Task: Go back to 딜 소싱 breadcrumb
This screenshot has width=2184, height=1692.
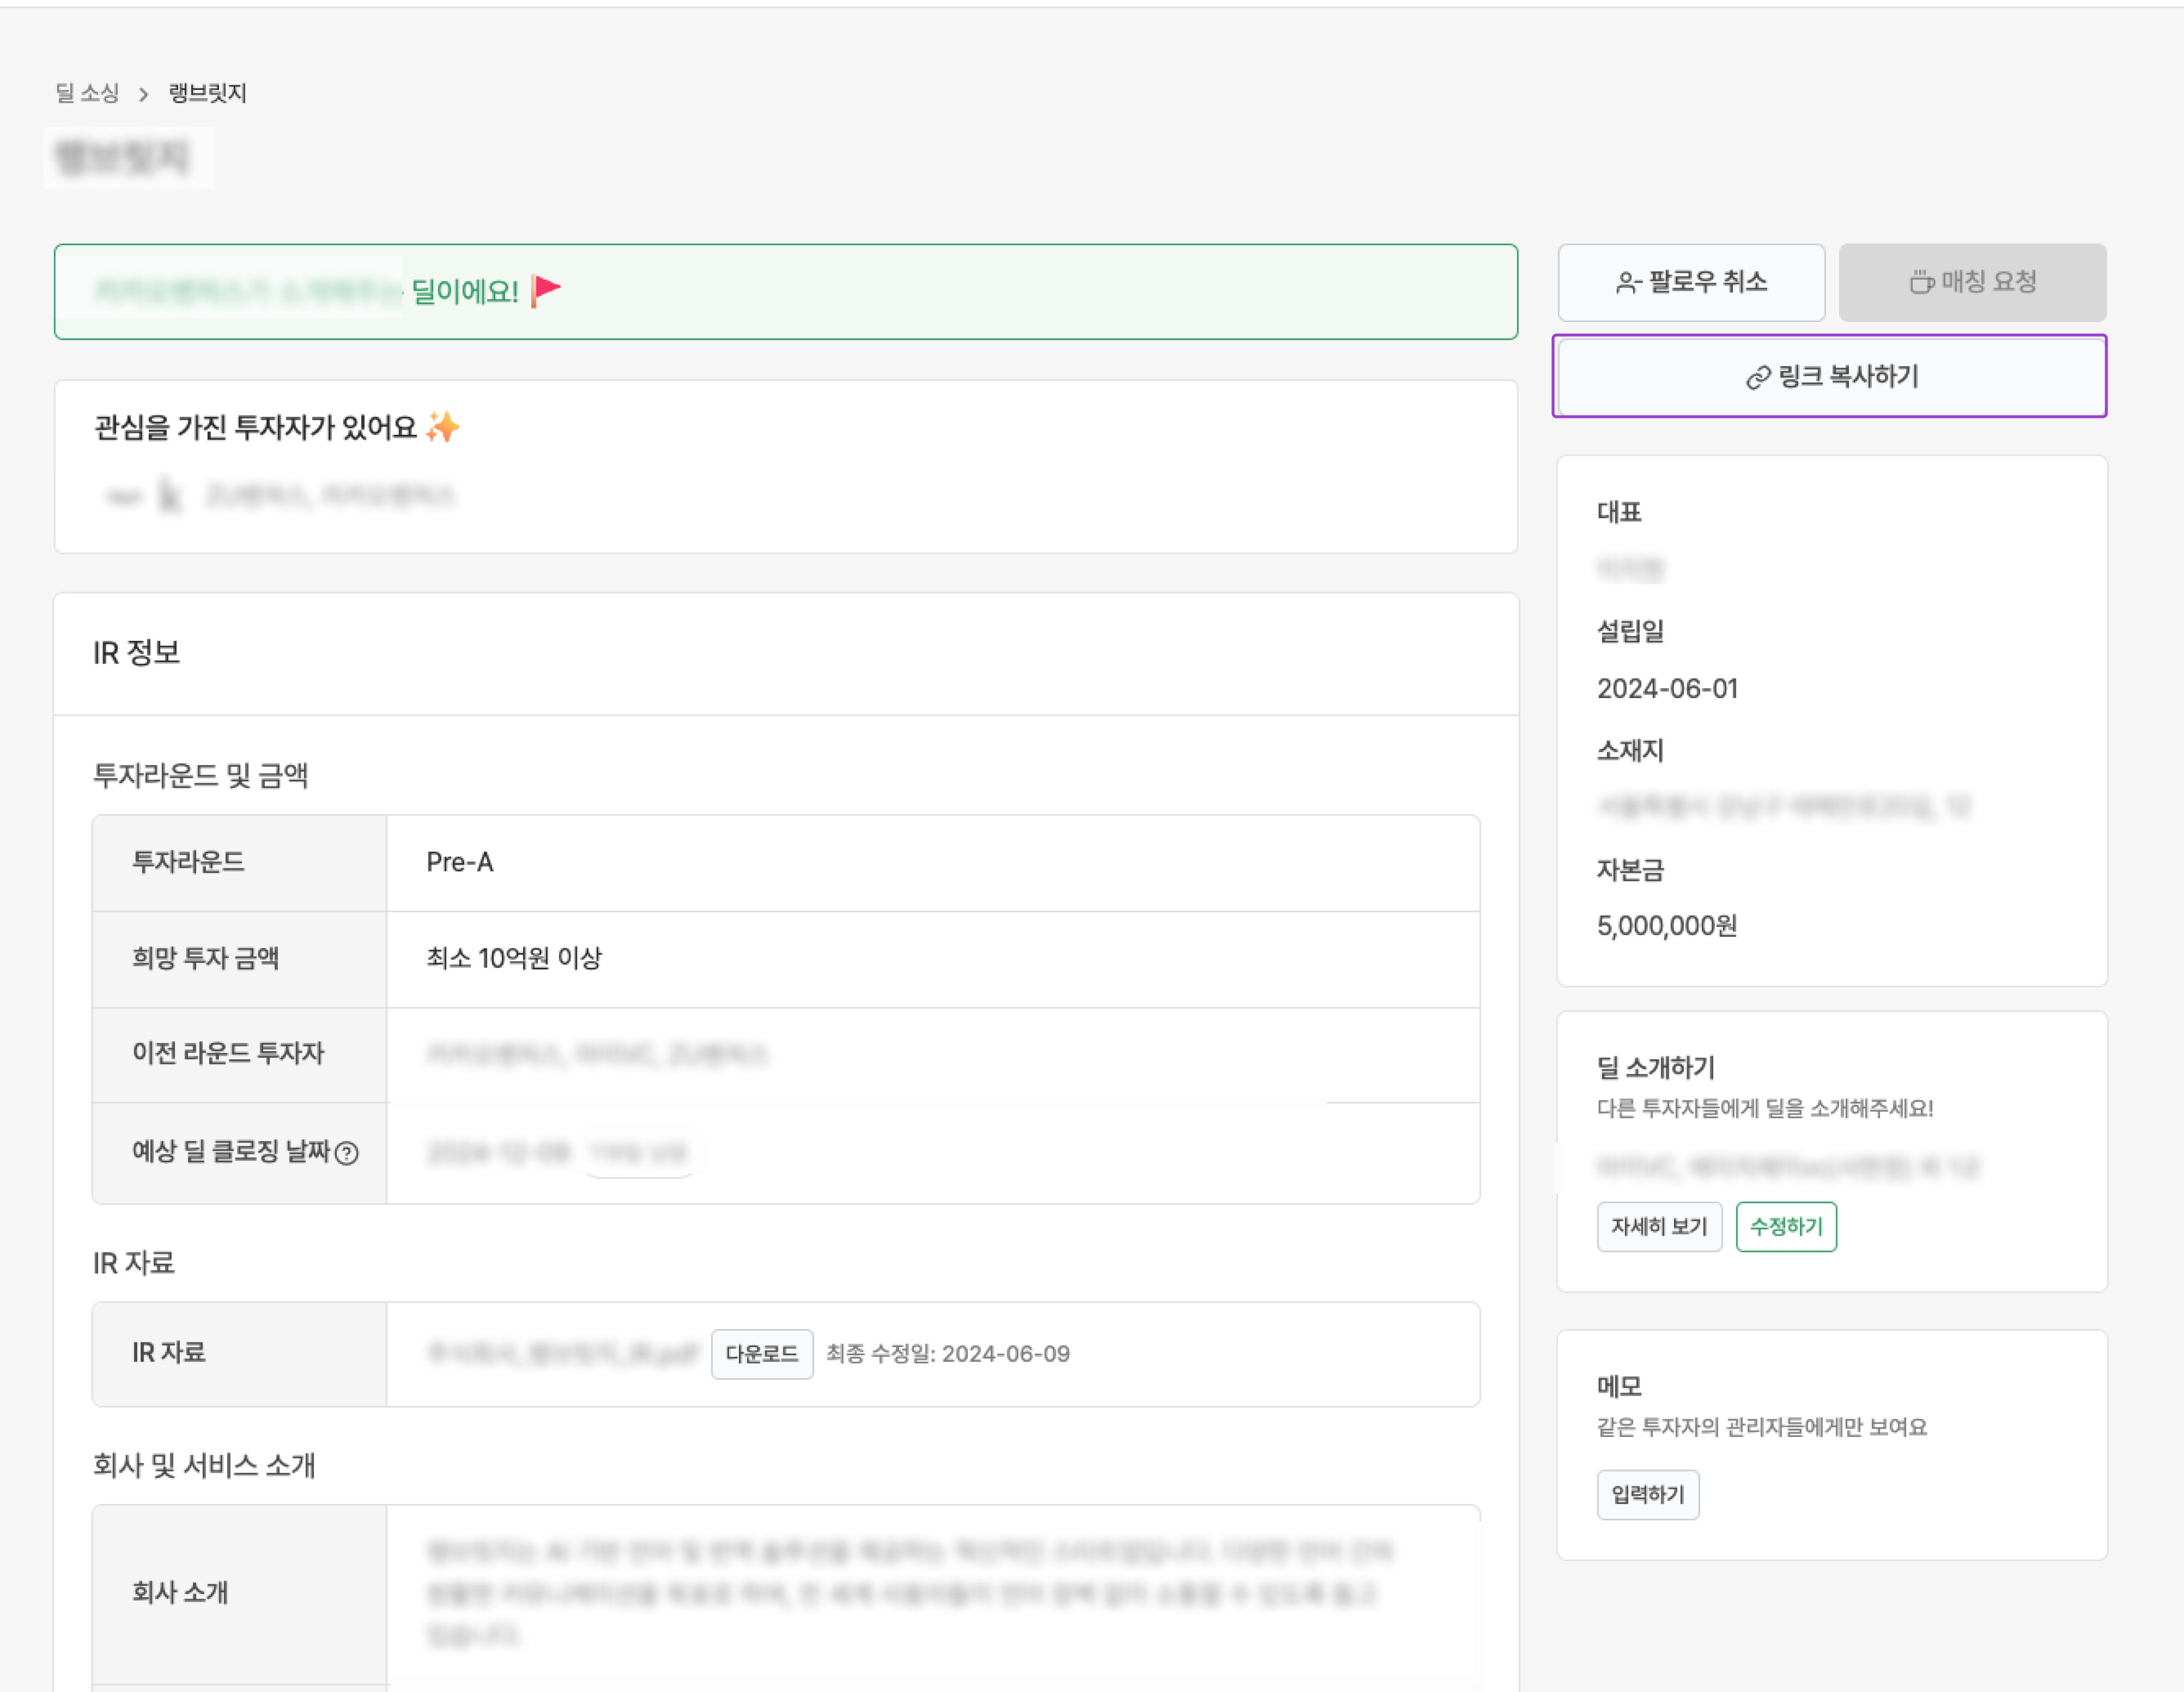Action: point(87,93)
